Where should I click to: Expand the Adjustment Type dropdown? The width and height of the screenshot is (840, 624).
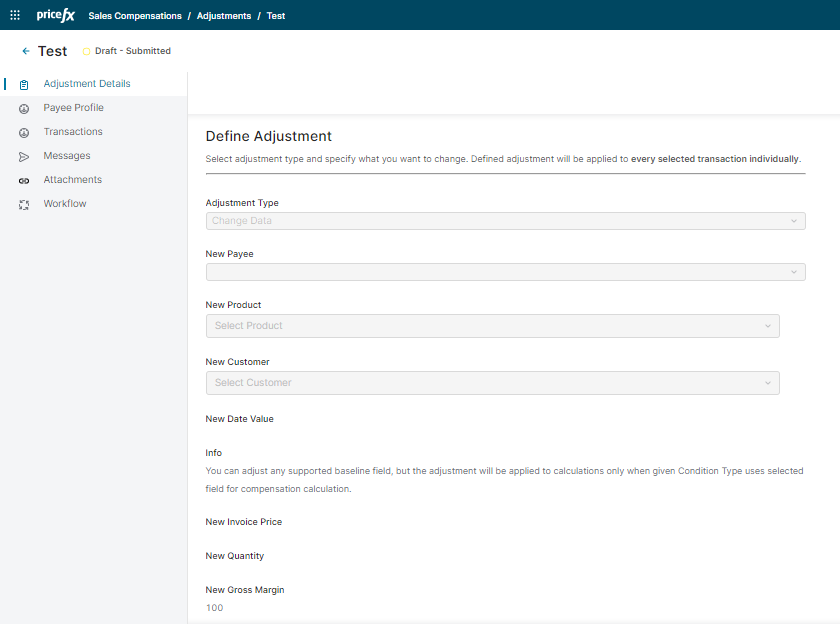pyautogui.click(x=505, y=221)
